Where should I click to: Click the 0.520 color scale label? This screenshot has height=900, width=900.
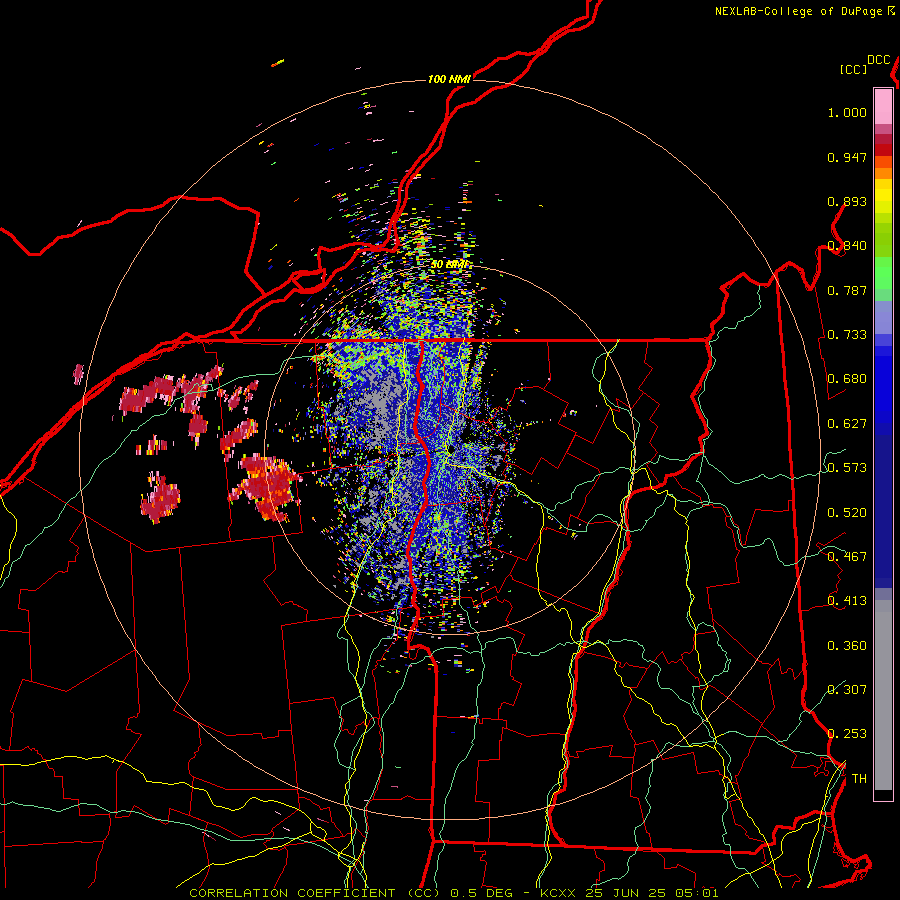click(x=847, y=513)
